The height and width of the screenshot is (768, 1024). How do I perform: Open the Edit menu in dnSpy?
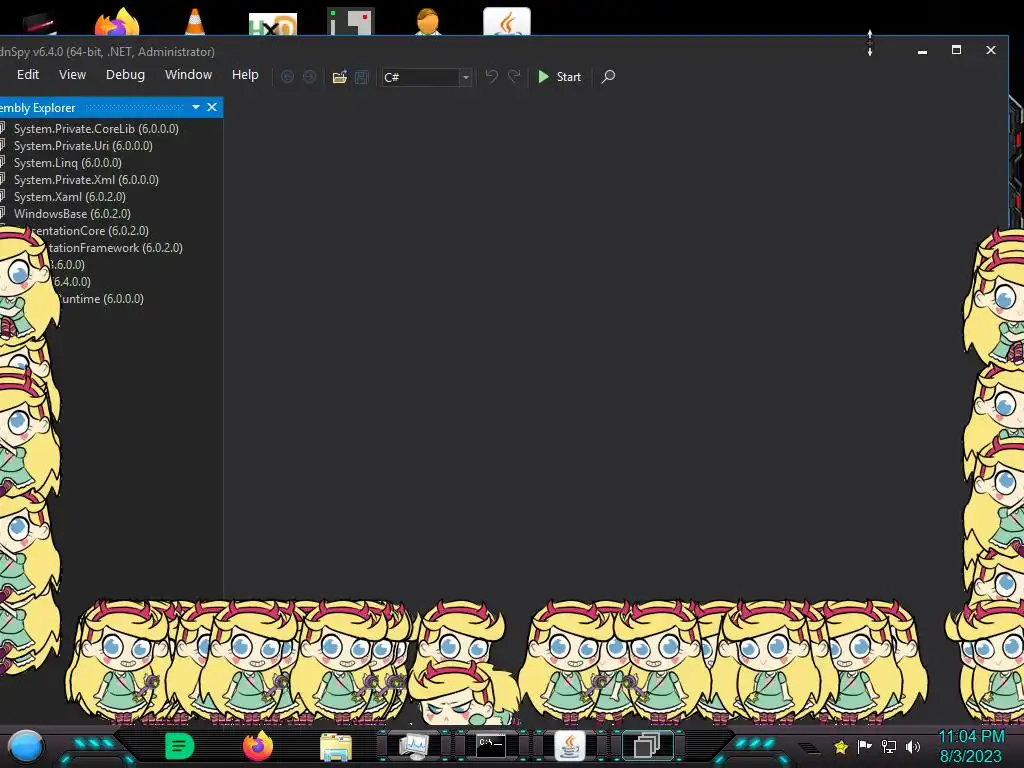tap(27, 75)
